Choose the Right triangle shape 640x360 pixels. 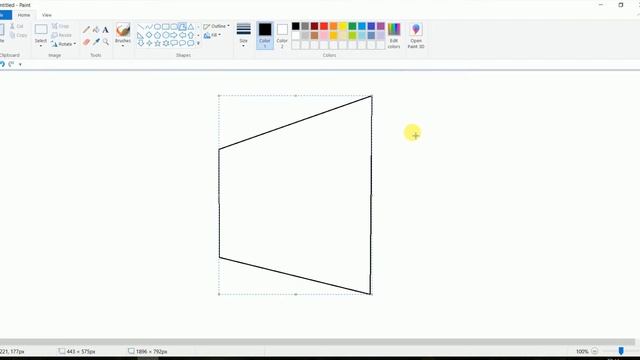tap(140, 35)
